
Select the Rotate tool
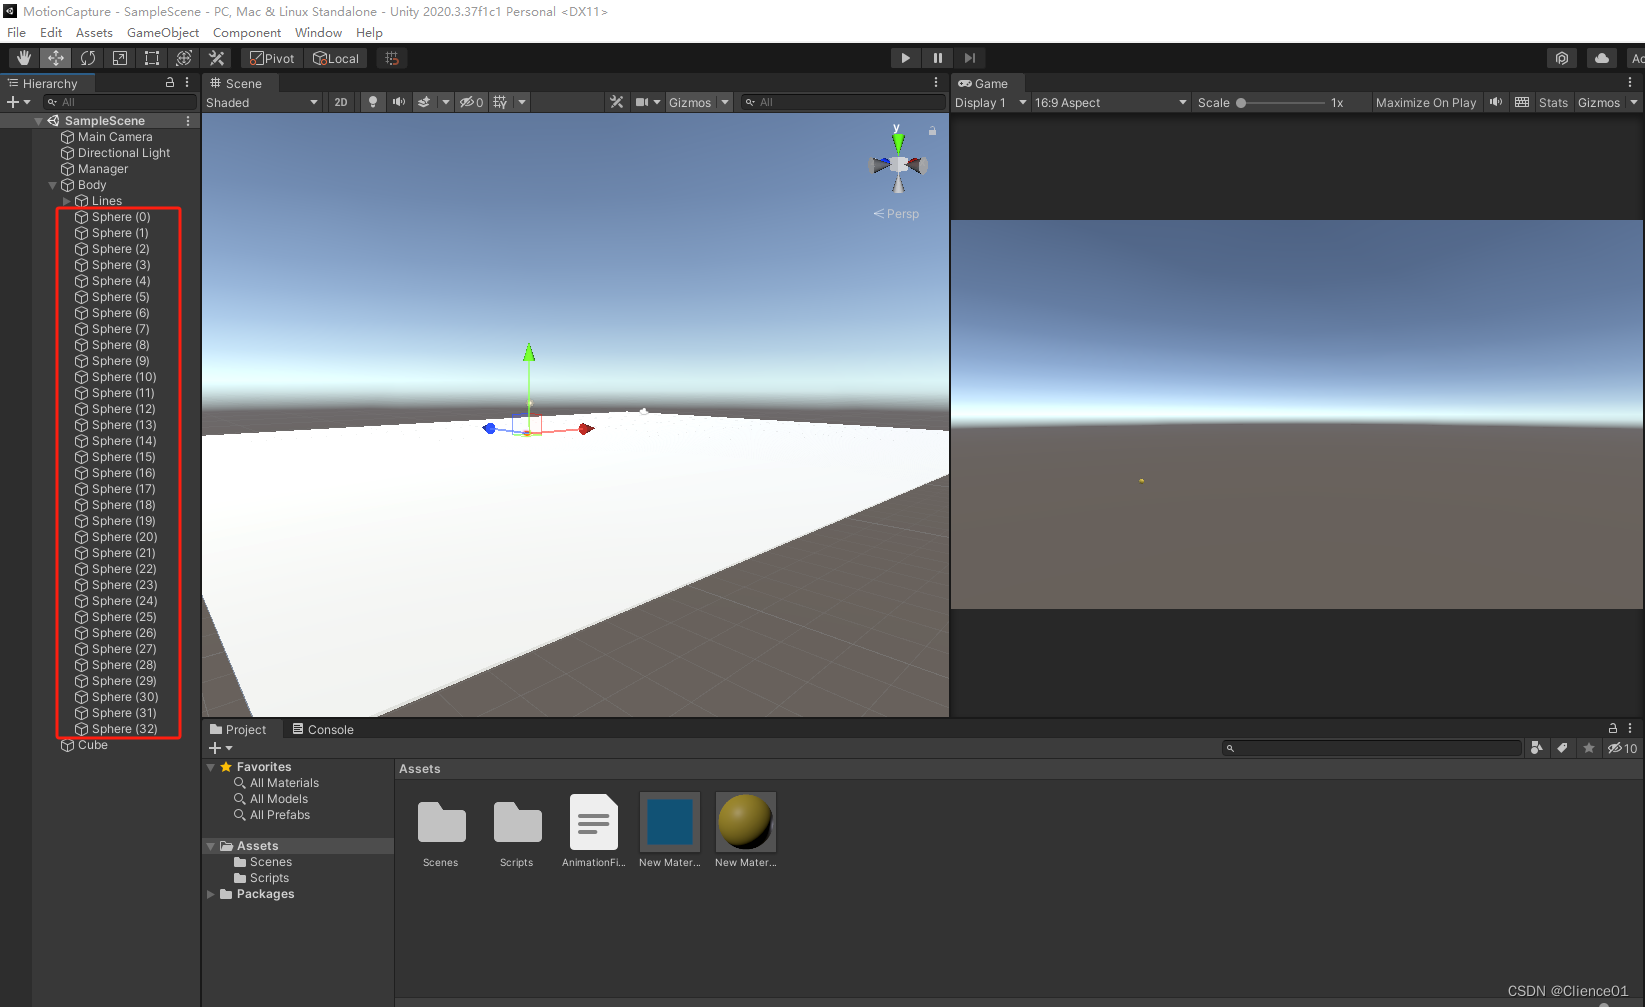point(87,57)
